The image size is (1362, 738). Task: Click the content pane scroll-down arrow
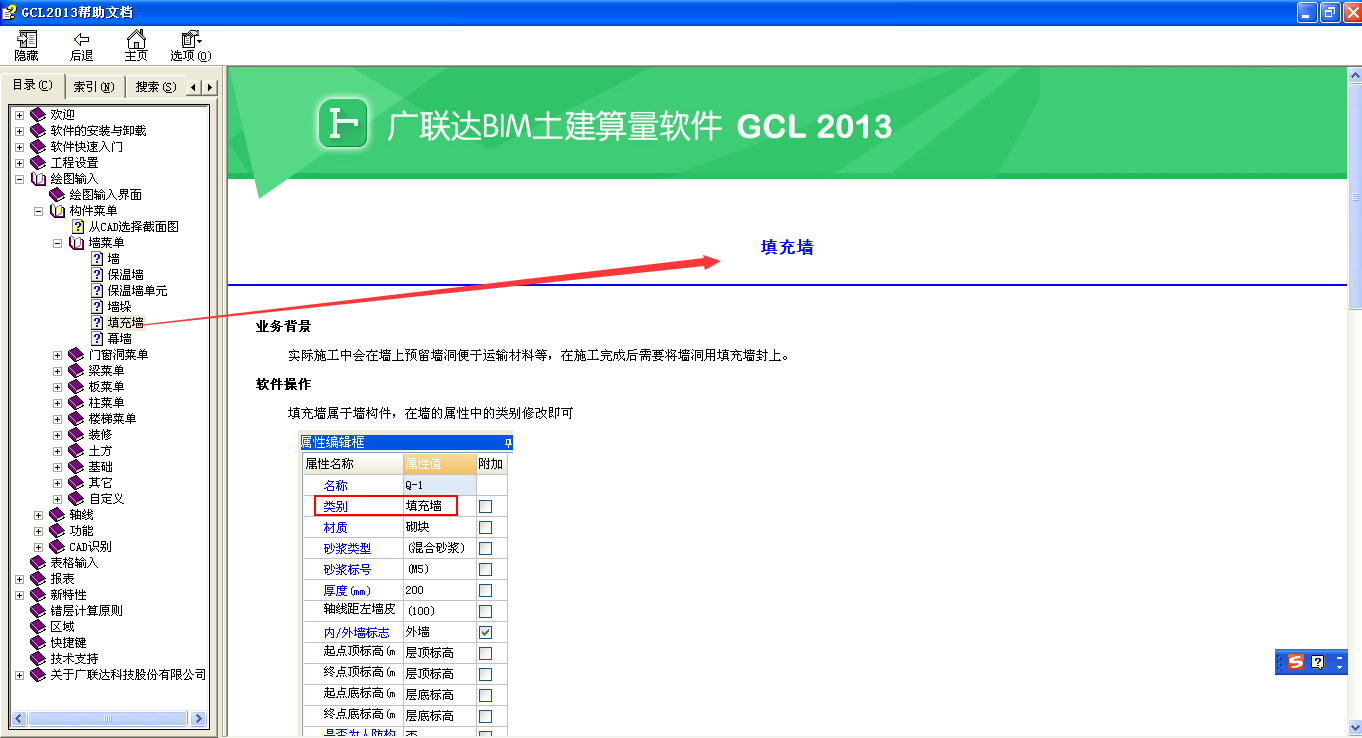pyautogui.click(x=1354, y=729)
